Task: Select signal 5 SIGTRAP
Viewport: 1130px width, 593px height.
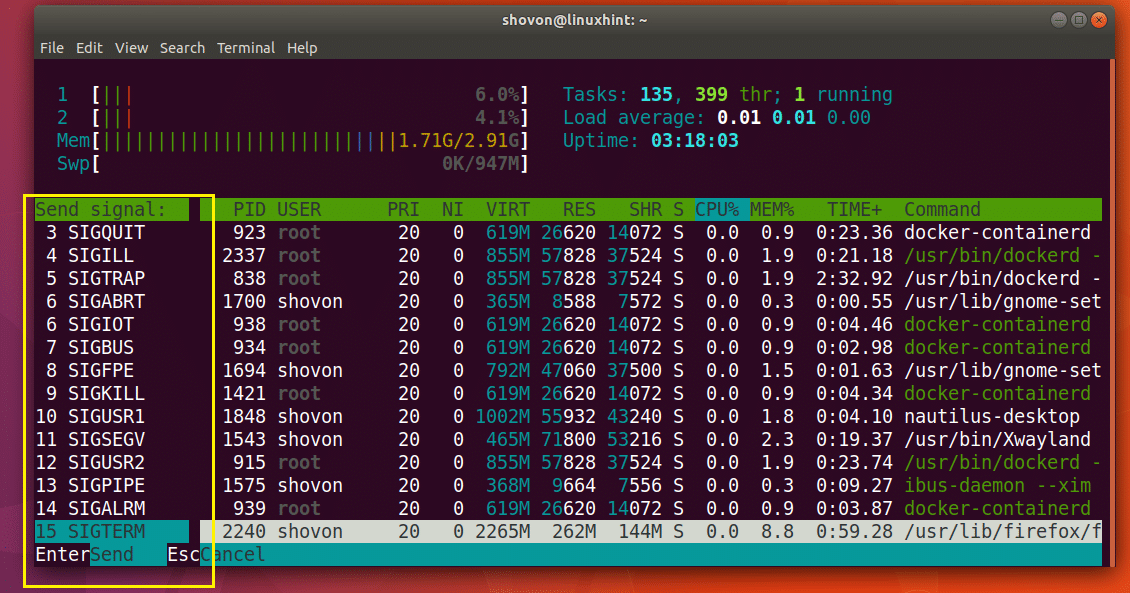Action: pos(112,278)
